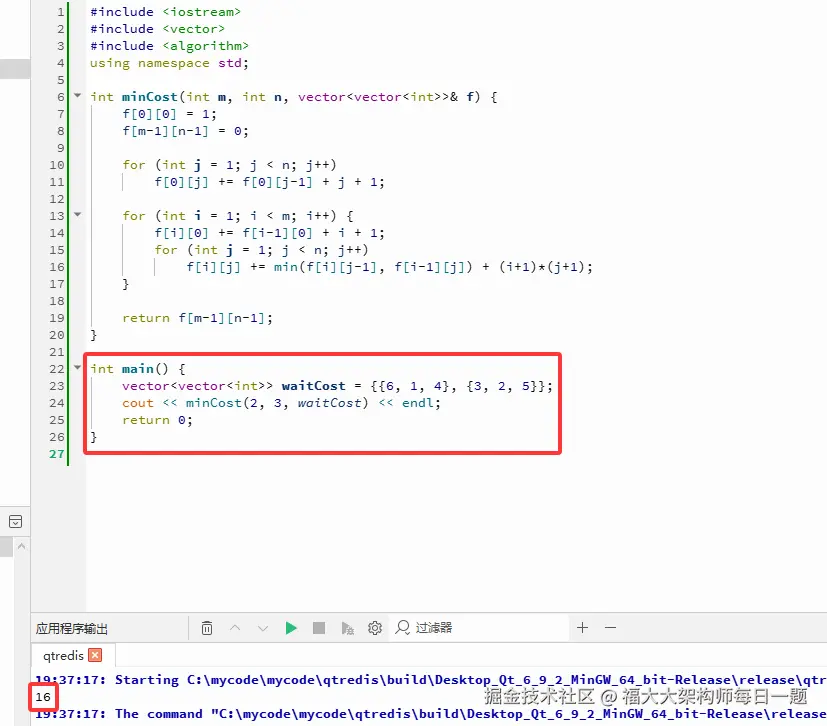827x726 pixels.
Task: Click 'return f[m-1][n-1];' statement
Action: coord(197,318)
